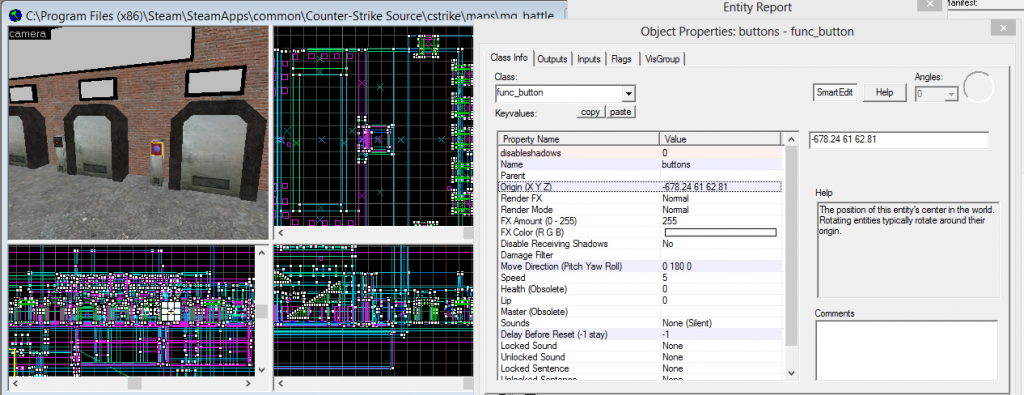
Task: Toggle the SmartEdit button
Action: 834,93
